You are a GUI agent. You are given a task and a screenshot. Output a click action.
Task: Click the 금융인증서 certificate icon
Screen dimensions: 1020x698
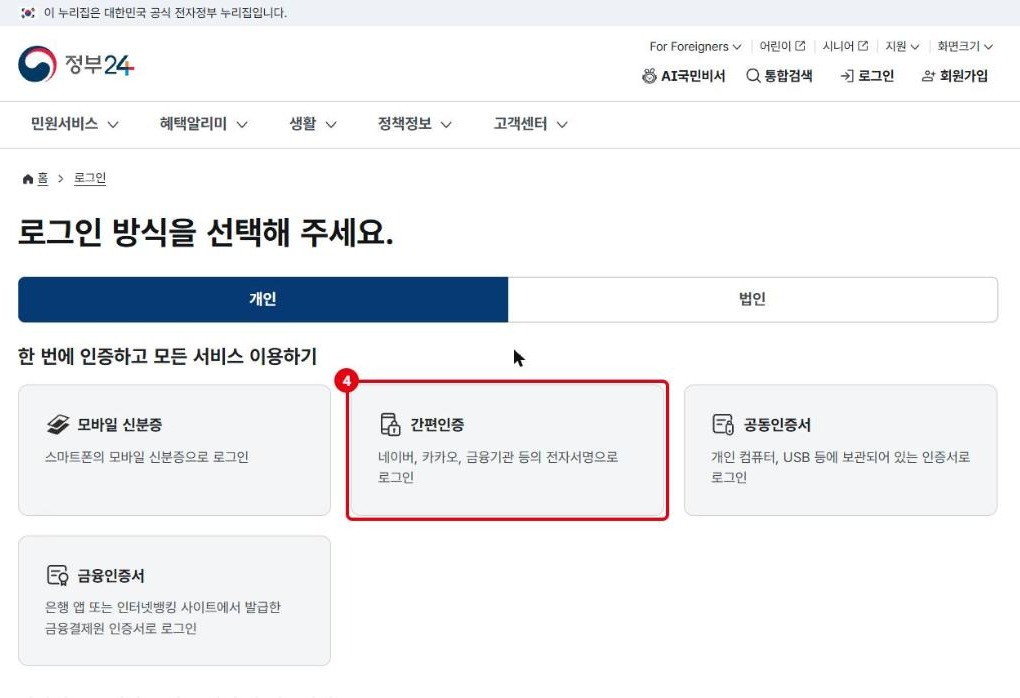[x=57, y=575]
